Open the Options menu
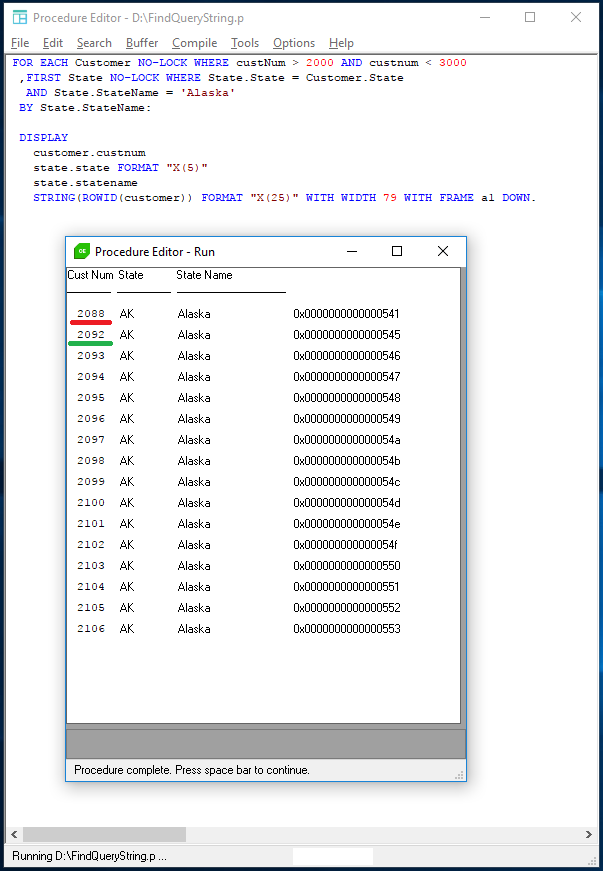The width and height of the screenshot is (603, 871). click(294, 43)
